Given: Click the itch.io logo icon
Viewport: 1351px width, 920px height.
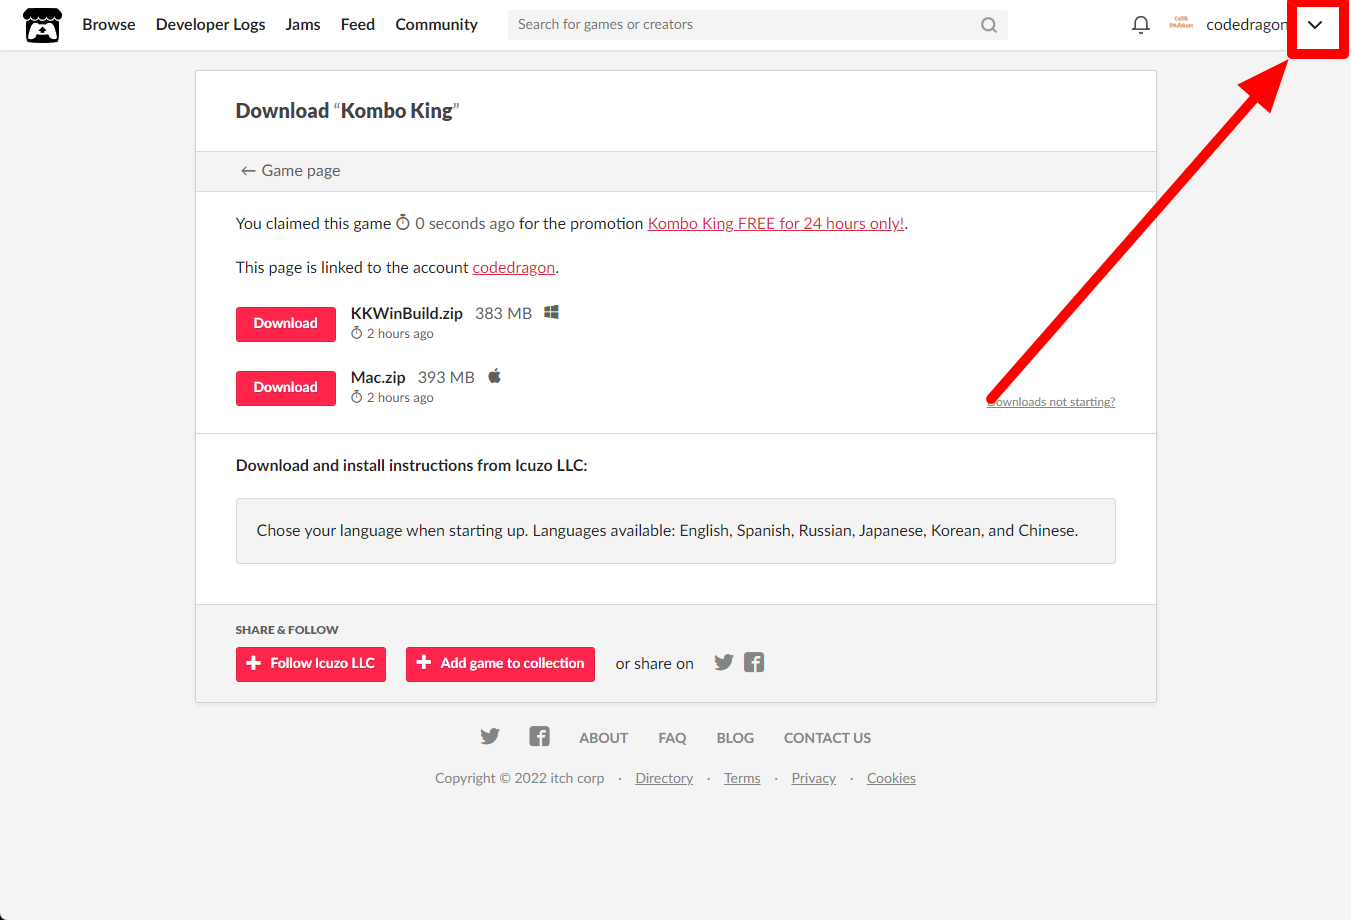Looking at the screenshot, I should pyautogui.click(x=42, y=25).
